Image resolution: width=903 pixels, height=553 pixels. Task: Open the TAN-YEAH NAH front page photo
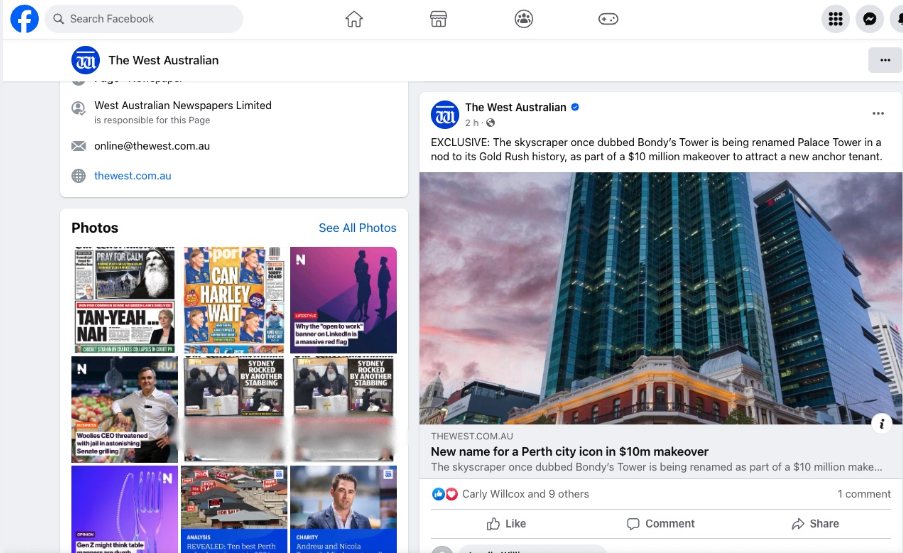tap(124, 300)
